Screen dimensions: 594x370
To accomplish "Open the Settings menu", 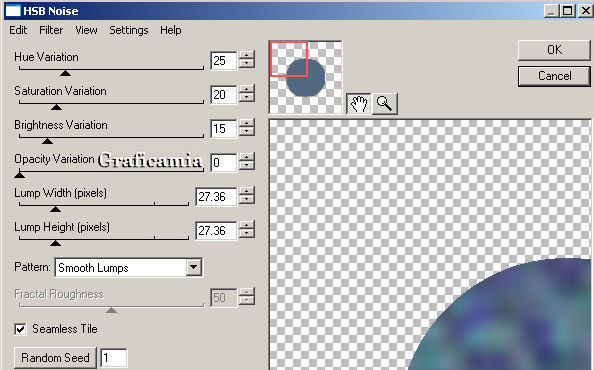I will tap(128, 30).
